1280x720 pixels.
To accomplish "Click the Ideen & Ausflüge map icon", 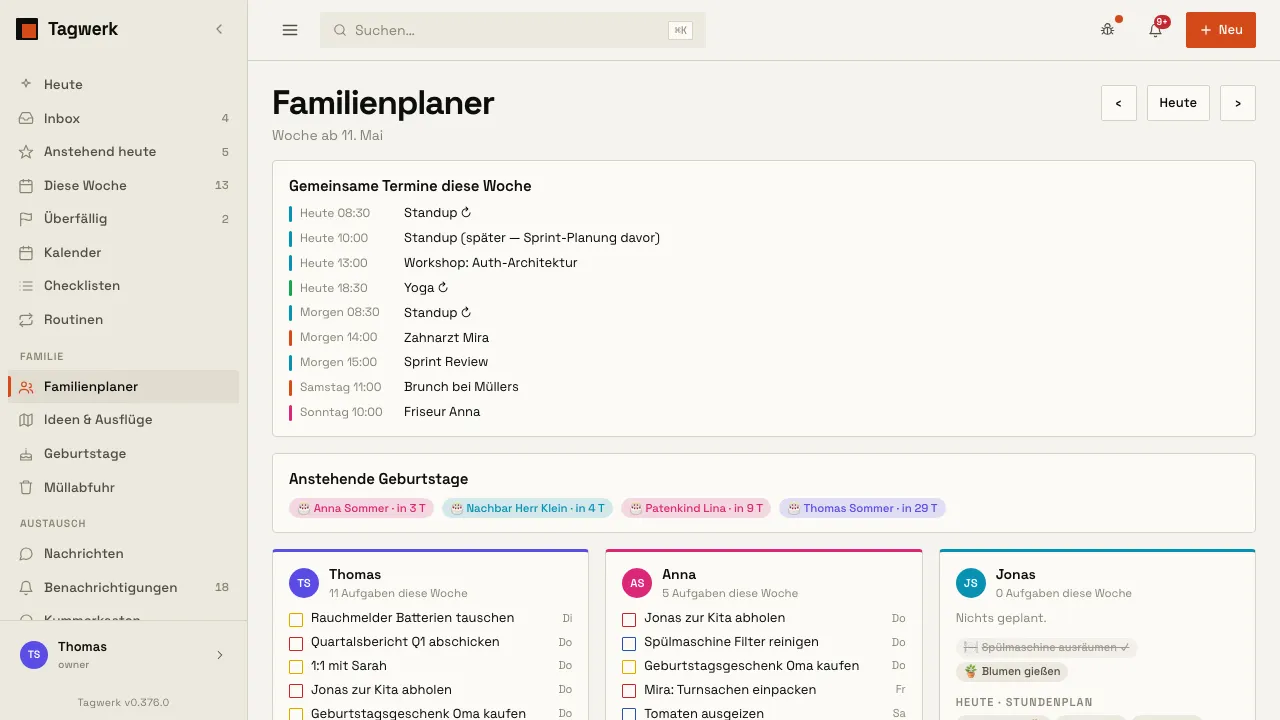I will click(x=26, y=420).
